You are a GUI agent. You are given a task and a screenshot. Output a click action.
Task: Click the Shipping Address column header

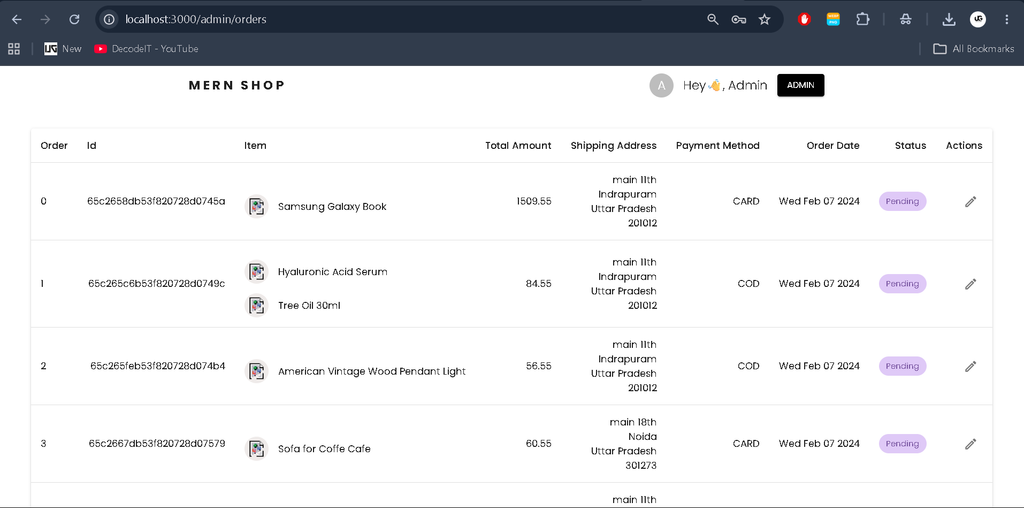click(613, 146)
